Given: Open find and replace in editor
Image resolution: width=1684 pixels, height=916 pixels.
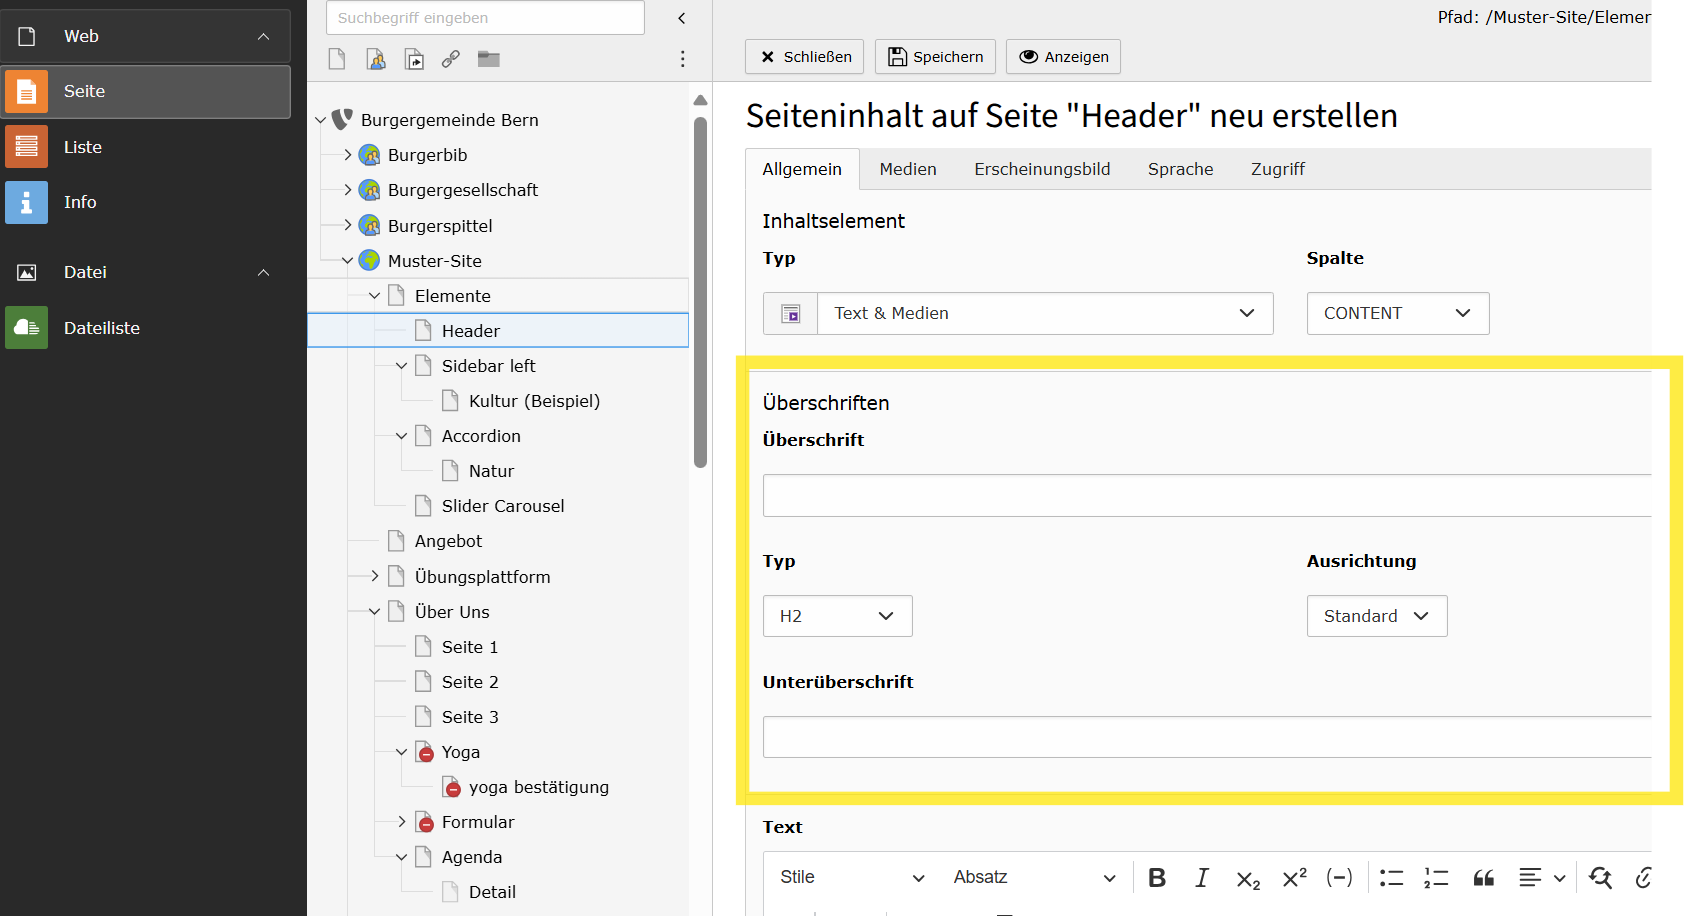Looking at the screenshot, I should coord(1600,878).
